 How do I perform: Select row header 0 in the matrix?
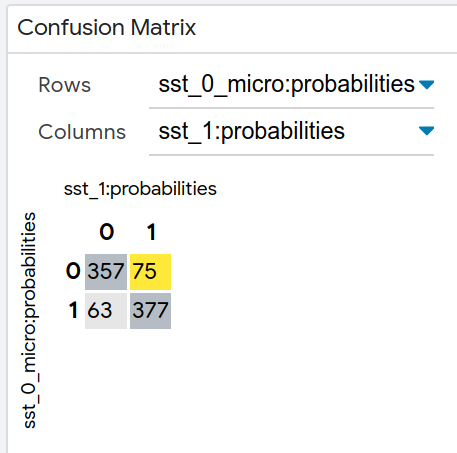pos(73,271)
